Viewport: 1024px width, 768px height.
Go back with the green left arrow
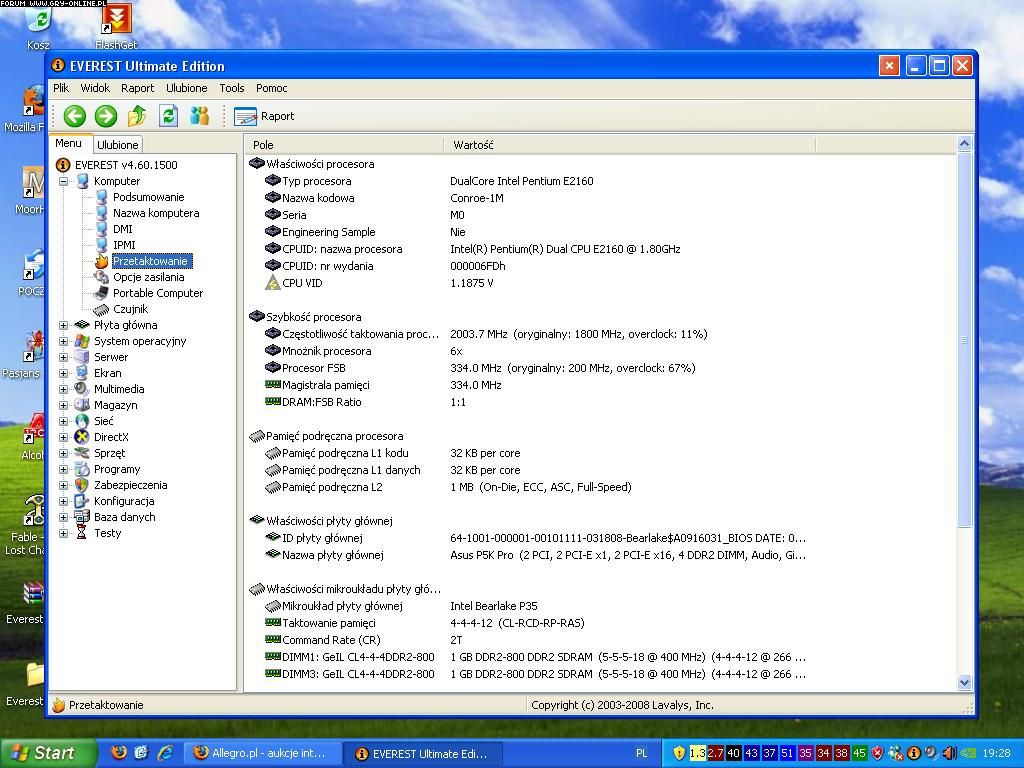pyautogui.click(x=74, y=116)
